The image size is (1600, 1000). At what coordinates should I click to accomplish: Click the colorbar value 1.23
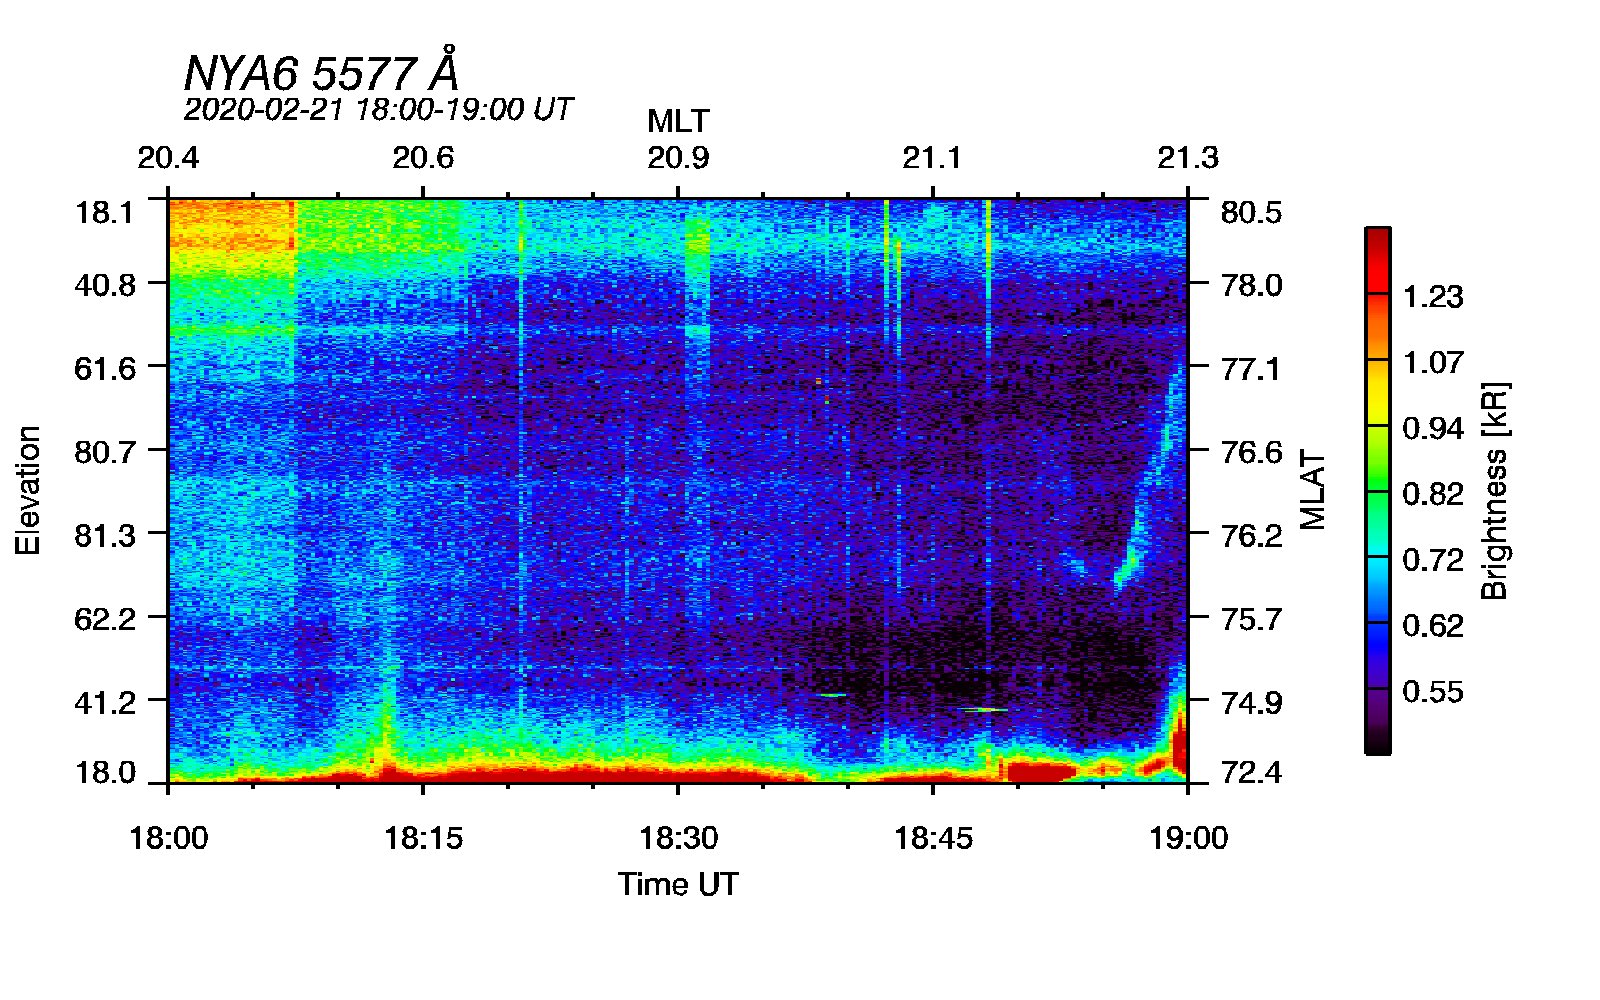tap(1432, 297)
